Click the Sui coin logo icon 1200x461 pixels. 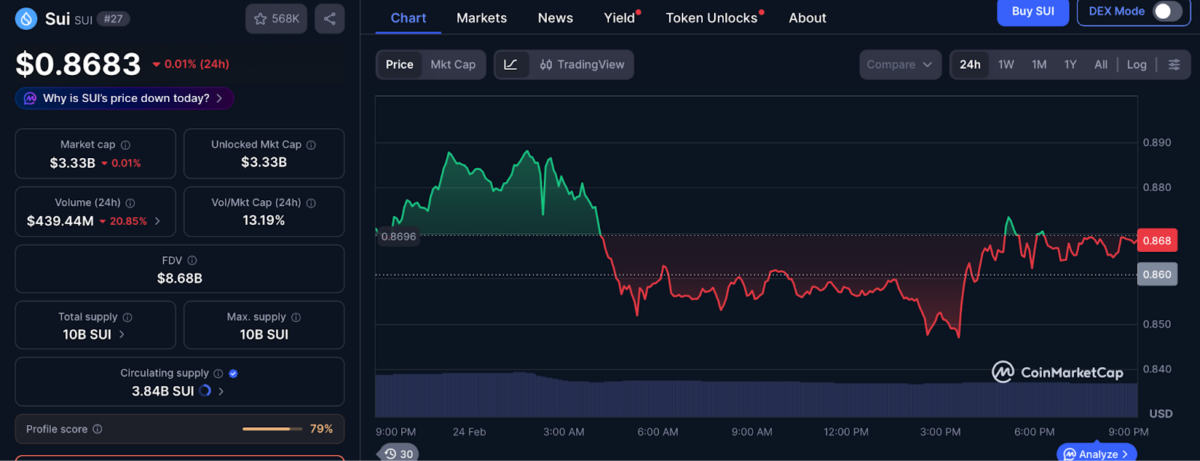(x=26, y=18)
